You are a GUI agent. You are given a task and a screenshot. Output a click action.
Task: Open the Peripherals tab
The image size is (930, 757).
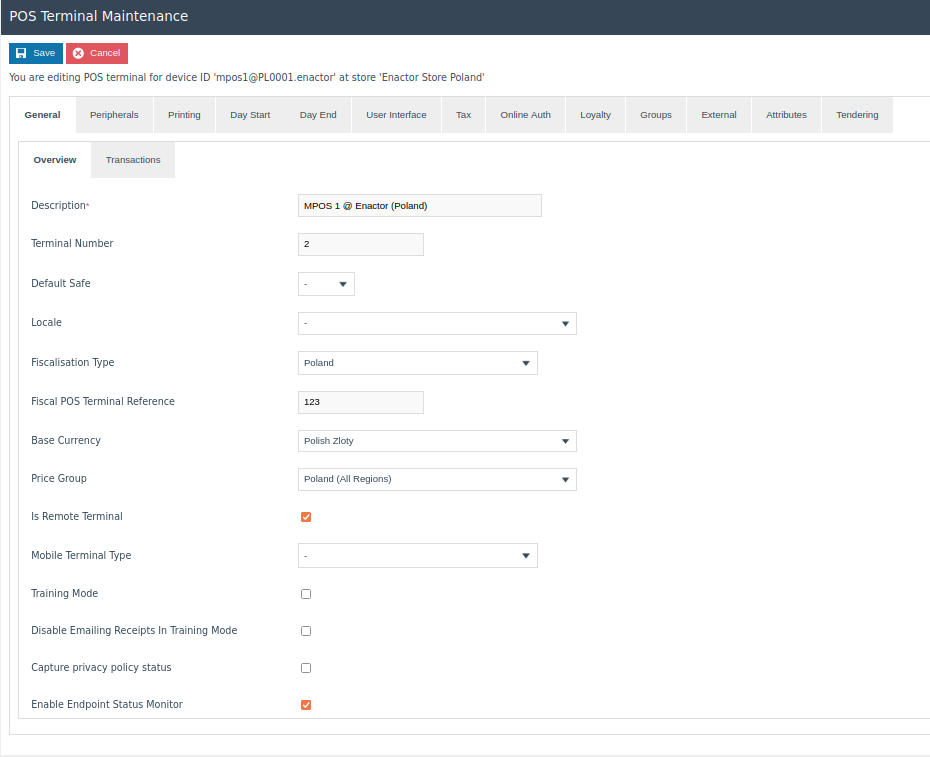[114, 115]
